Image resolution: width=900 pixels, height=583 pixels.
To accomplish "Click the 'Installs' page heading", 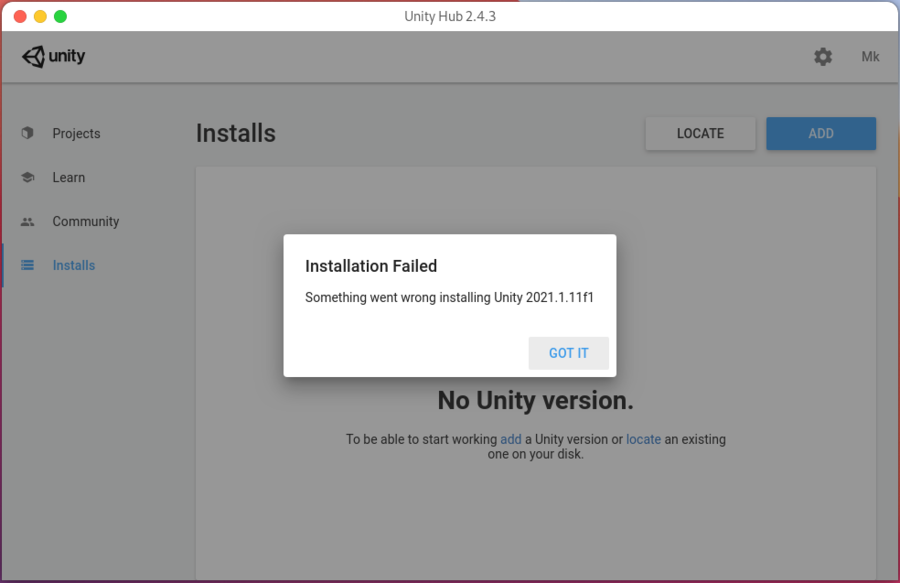I will click(x=236, y=133).
